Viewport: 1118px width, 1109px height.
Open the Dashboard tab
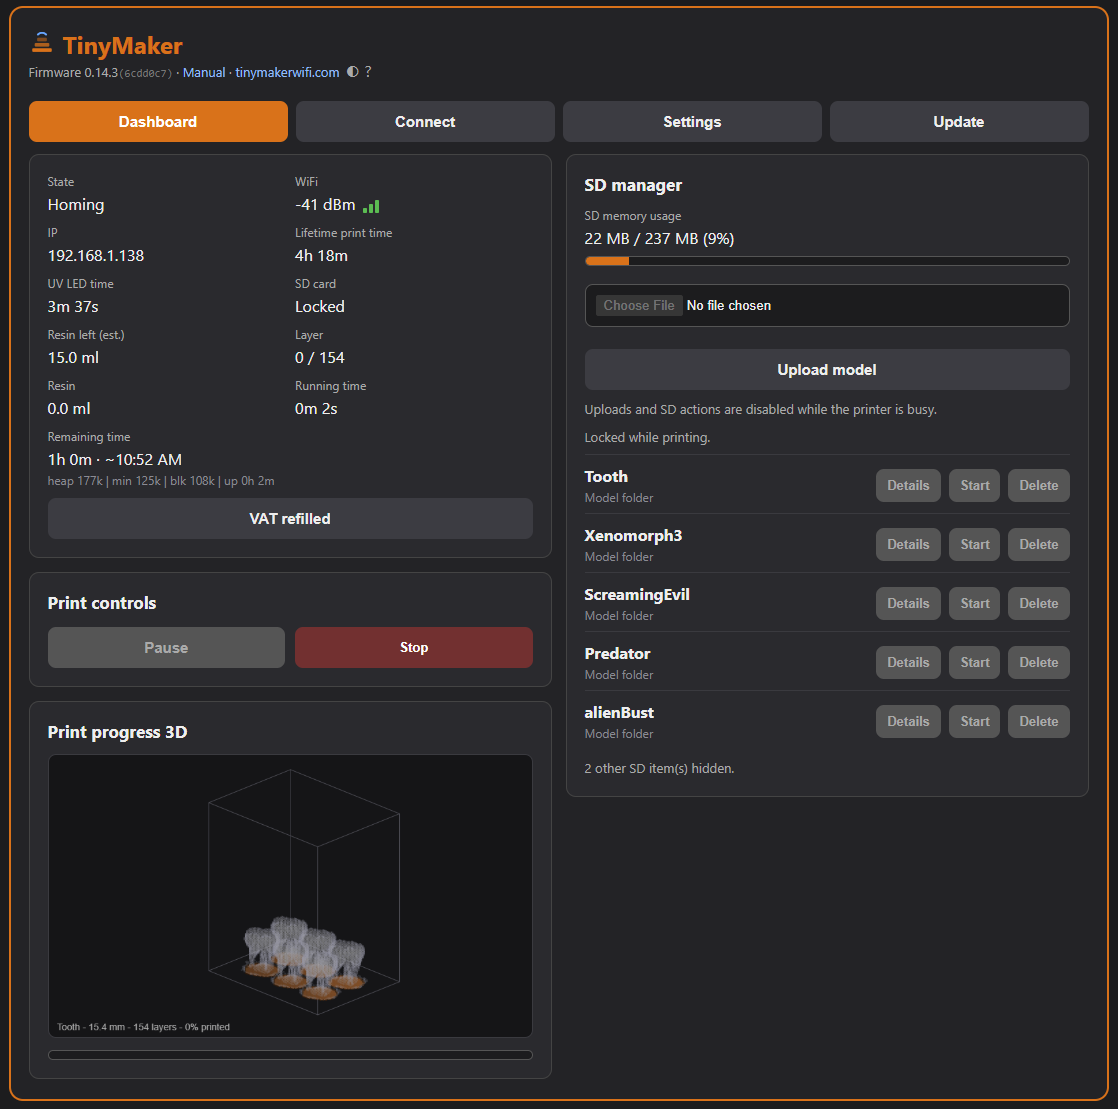(x=158, y=121)
